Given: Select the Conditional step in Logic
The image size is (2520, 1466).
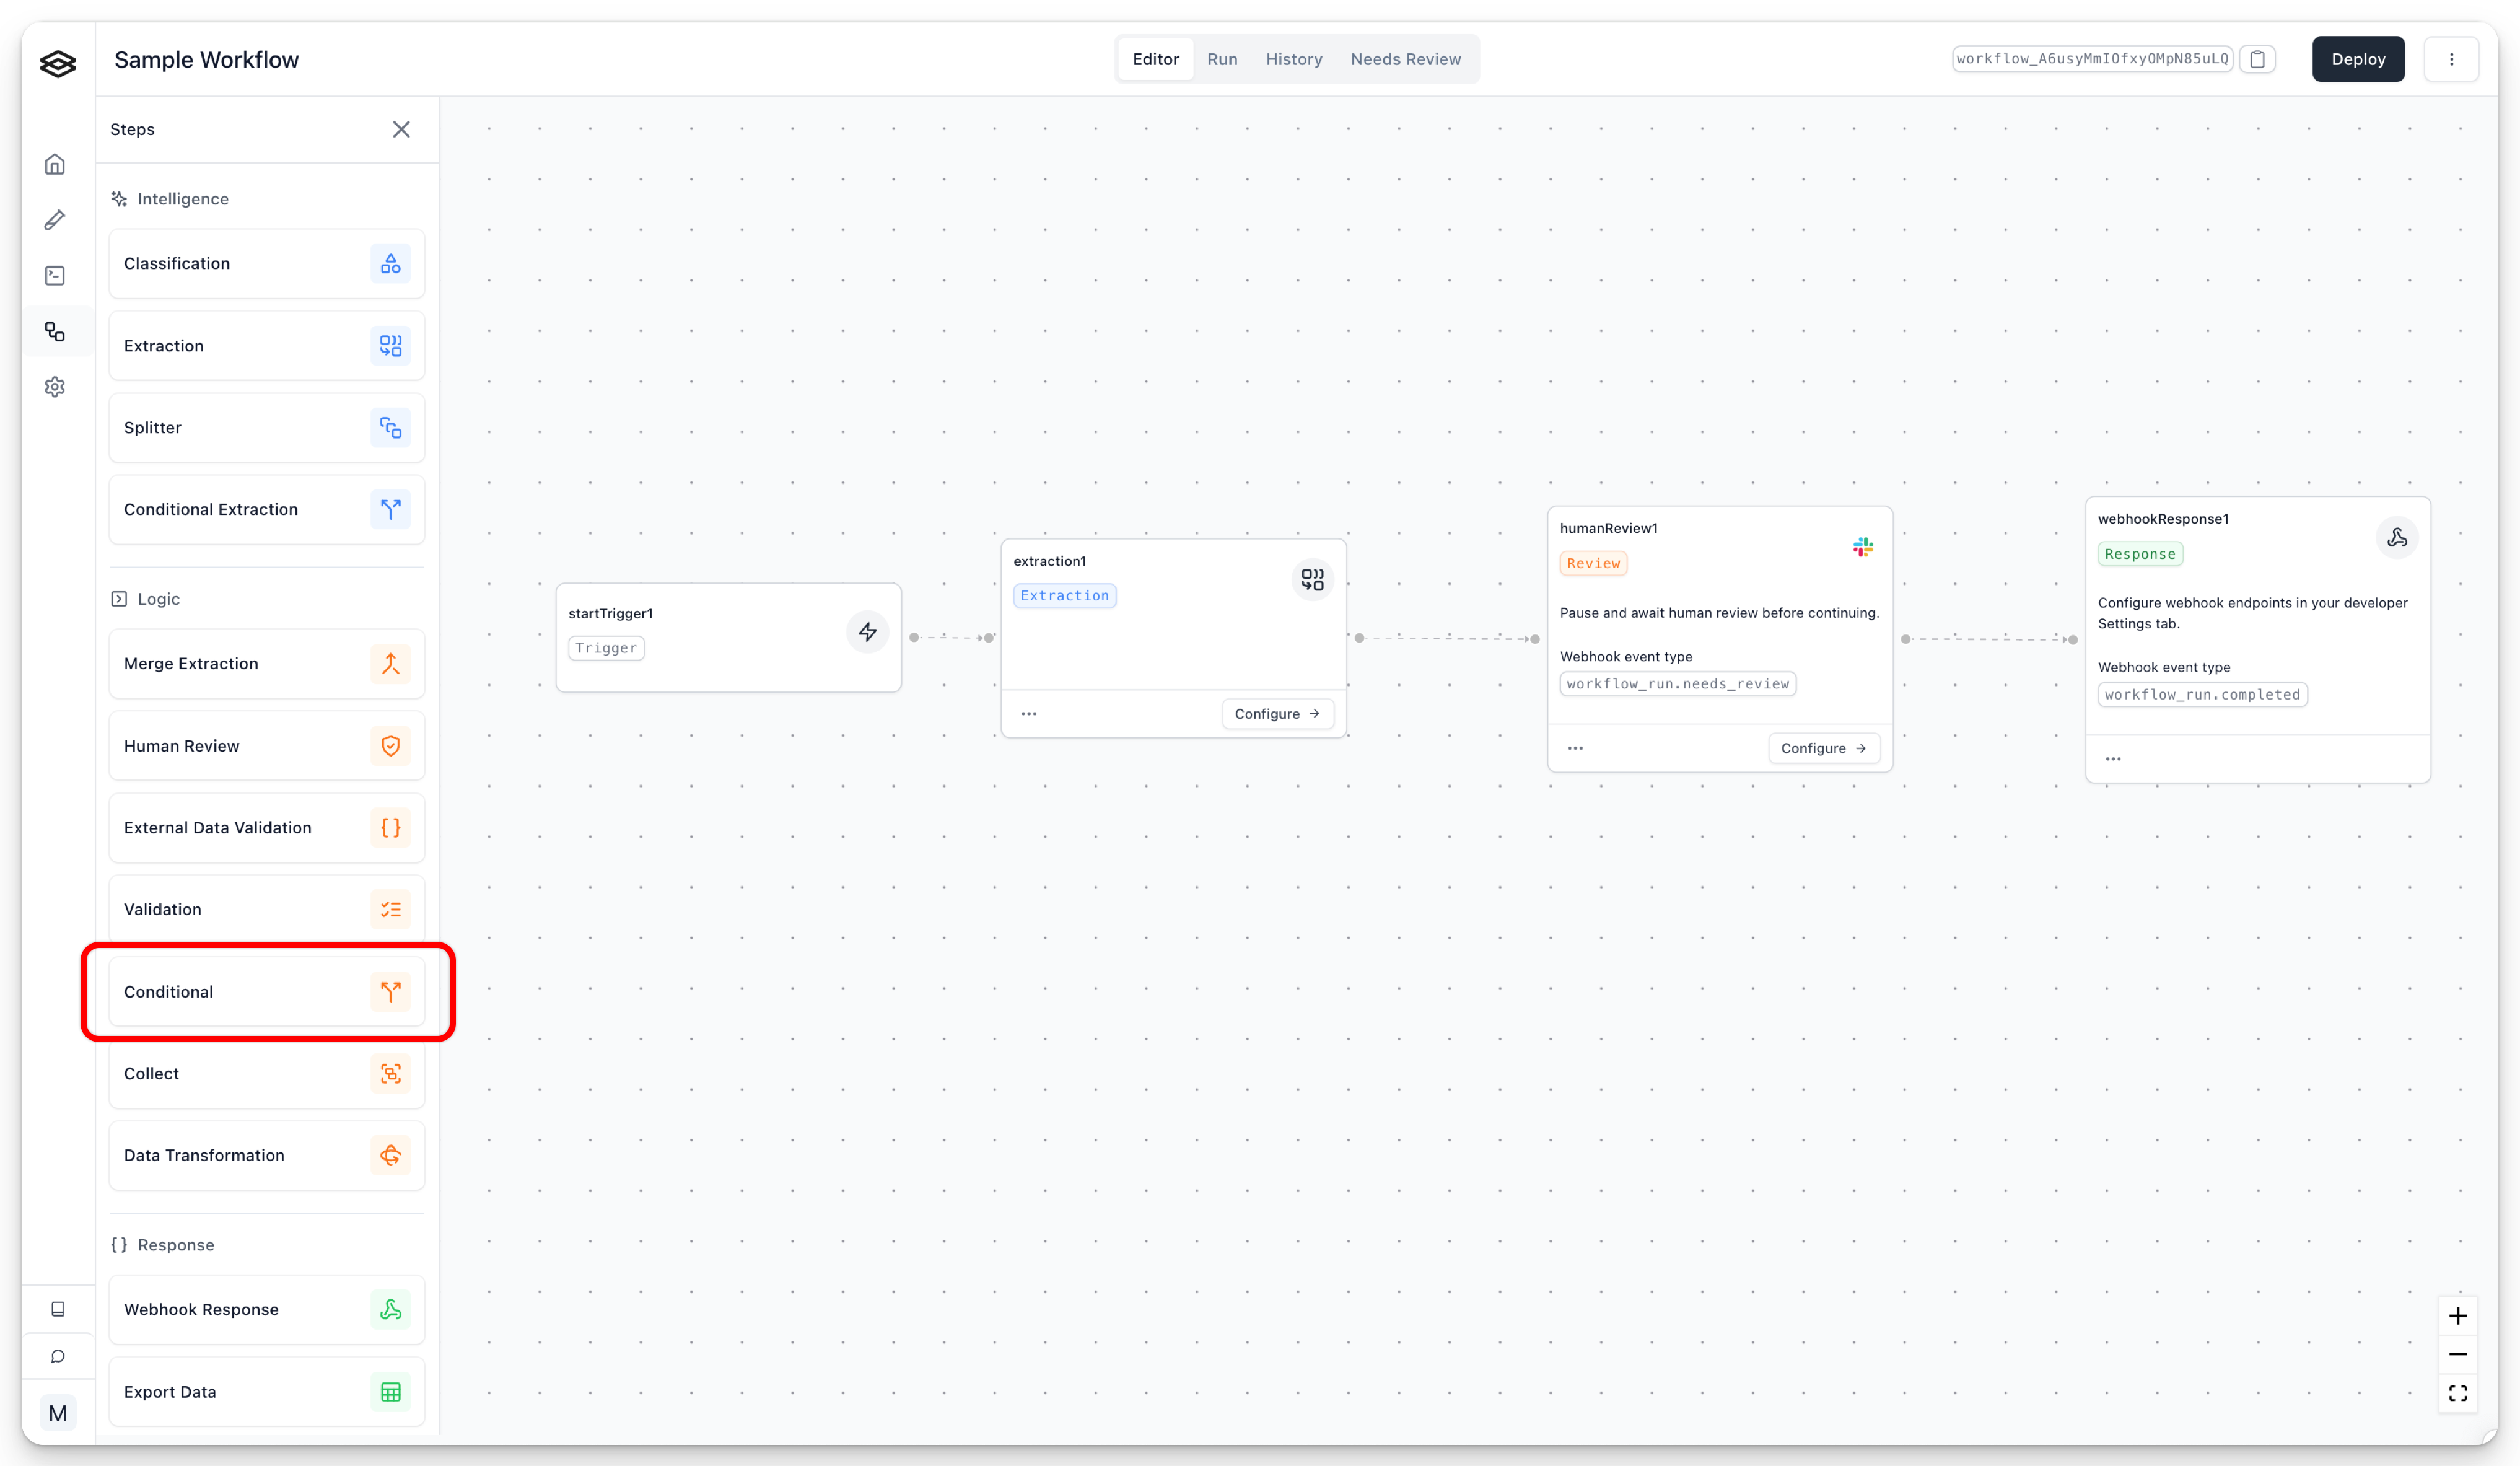Looking at the screenshot, I should tap(266, 992).
